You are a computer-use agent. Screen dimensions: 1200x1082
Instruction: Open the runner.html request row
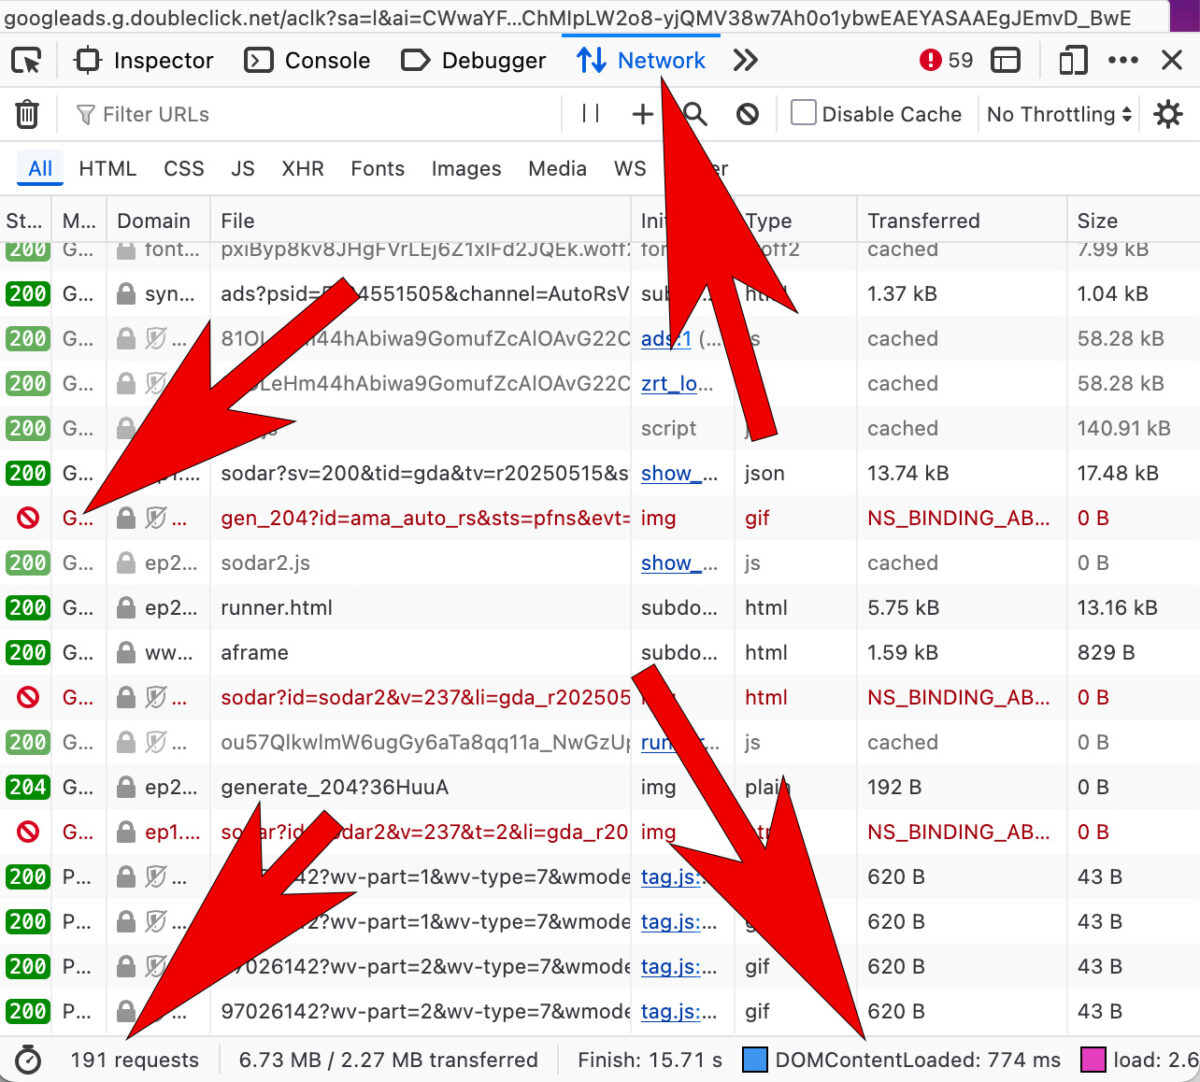(276, 608)
